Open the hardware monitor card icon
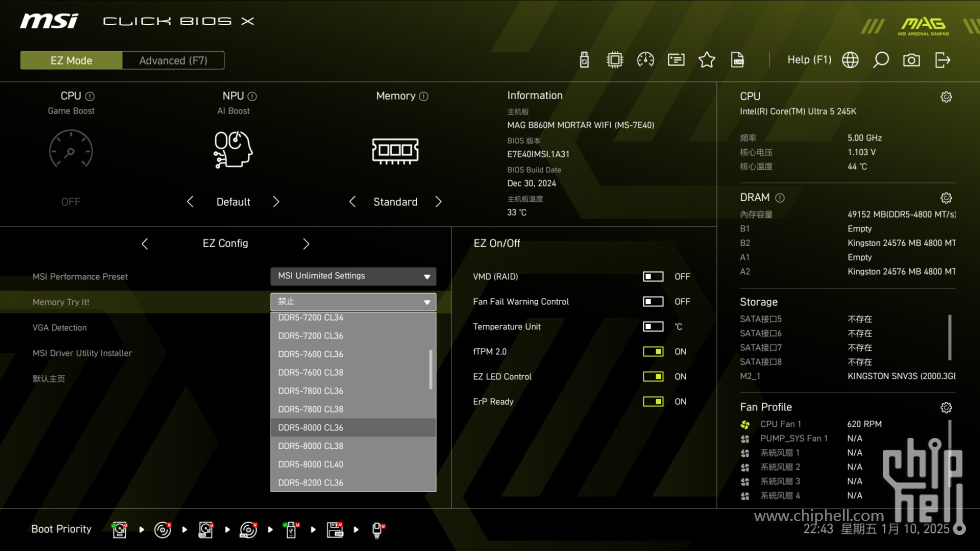This screenshot has height=551, width=980. pos(676,60)
